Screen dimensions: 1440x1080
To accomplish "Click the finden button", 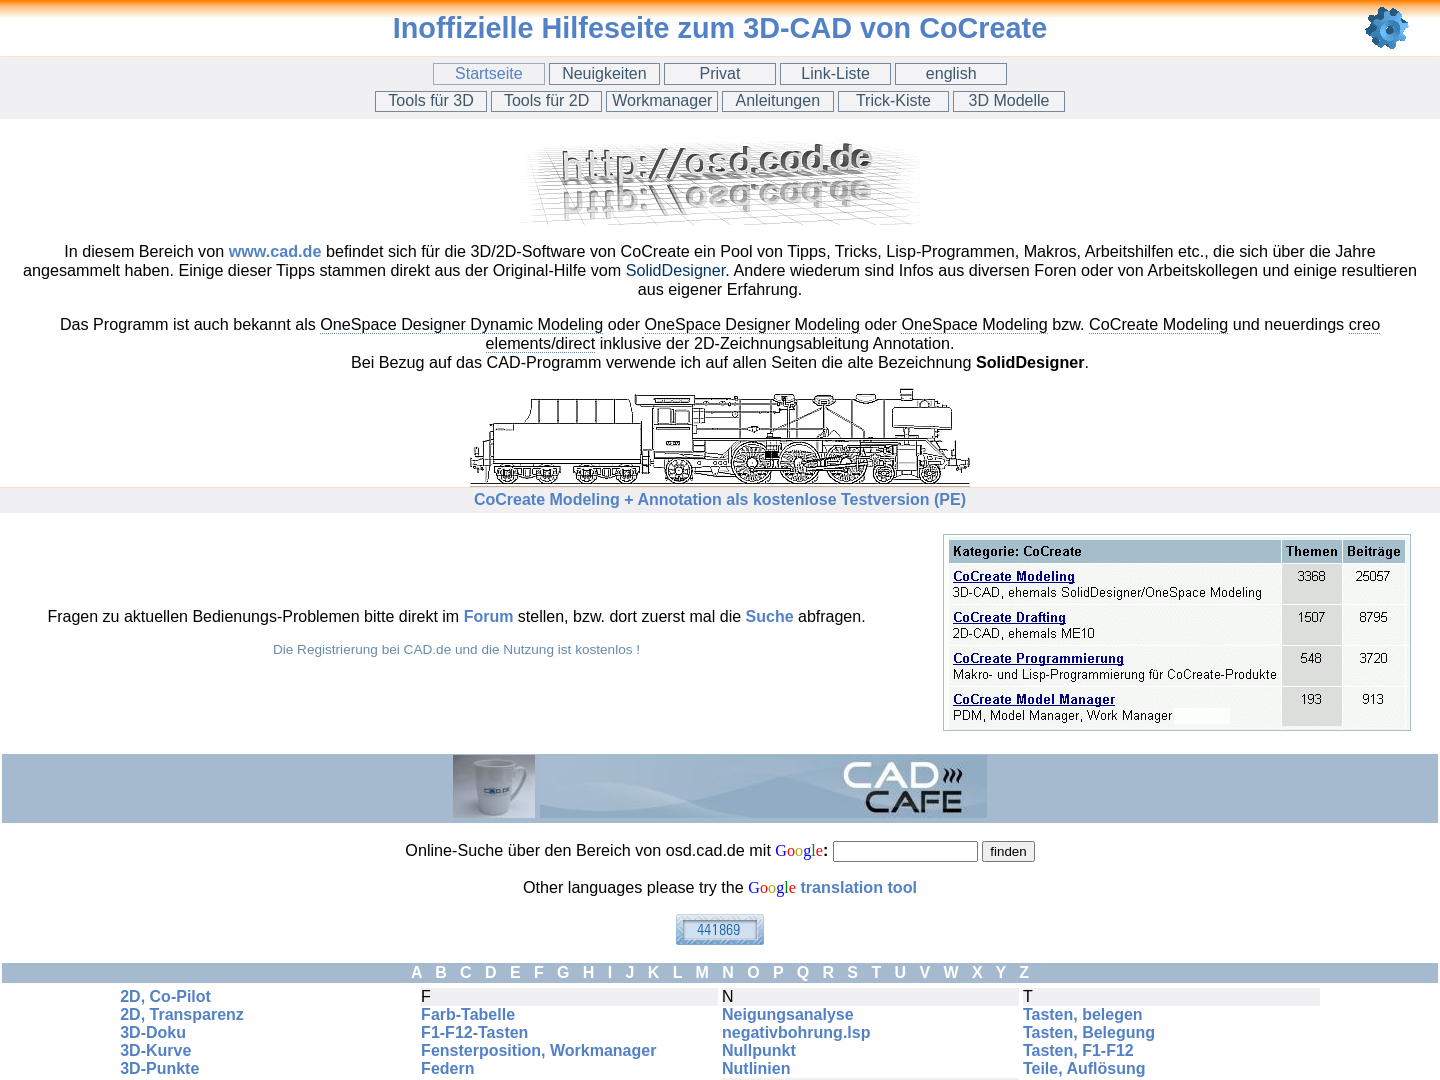I will [1008, 851].
